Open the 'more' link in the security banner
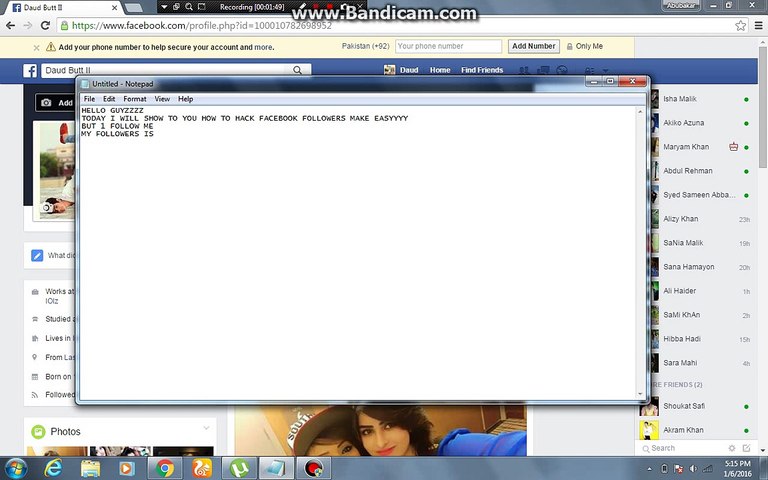This screenshot has height=480, width=768. pyautogui.click(x=263, y=48)
